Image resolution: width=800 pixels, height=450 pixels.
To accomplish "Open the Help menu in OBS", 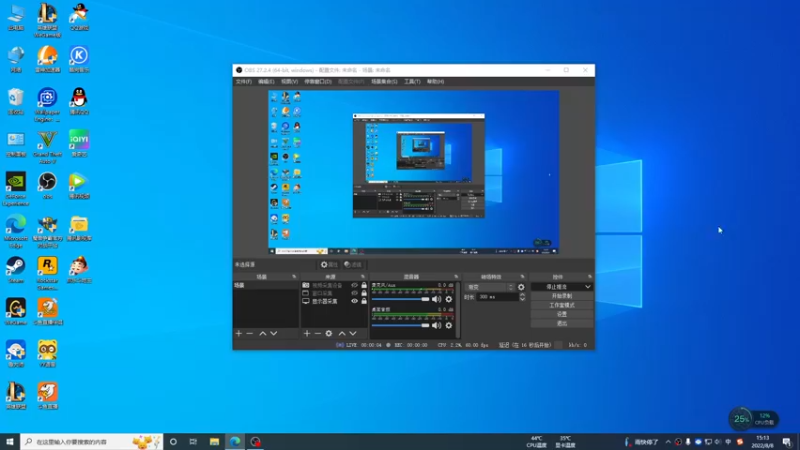I will (x=435, y=82).
